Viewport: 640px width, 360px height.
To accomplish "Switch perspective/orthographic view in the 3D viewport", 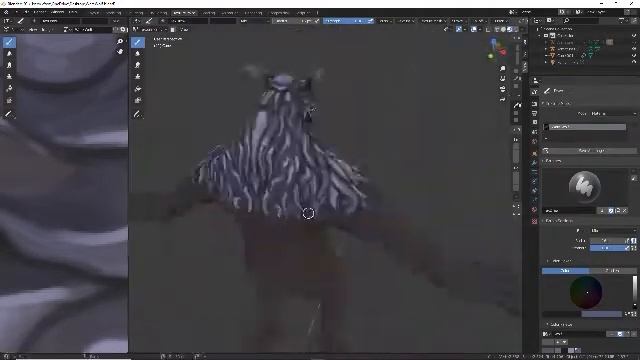I will [x=503, y=99].
